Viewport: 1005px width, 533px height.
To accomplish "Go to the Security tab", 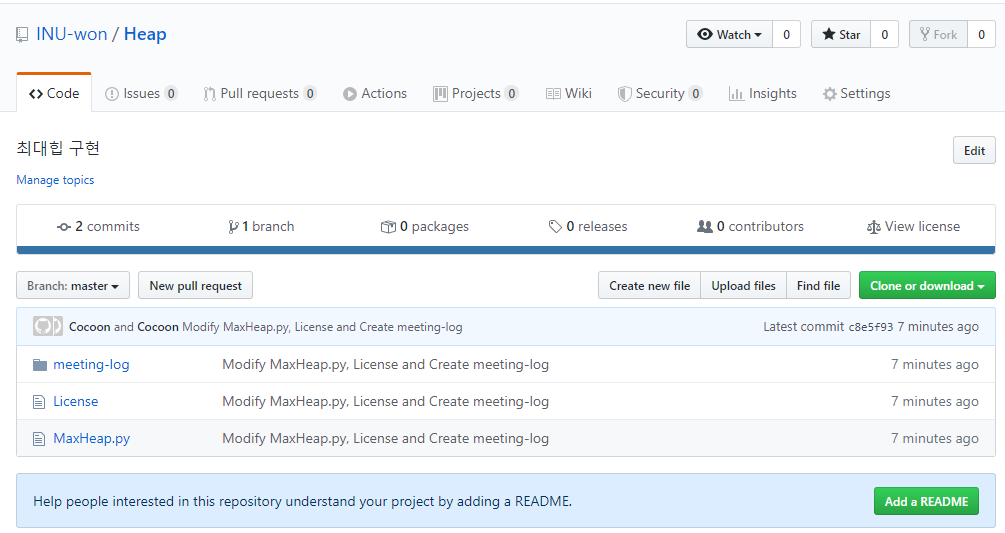I will pos(660,94).
